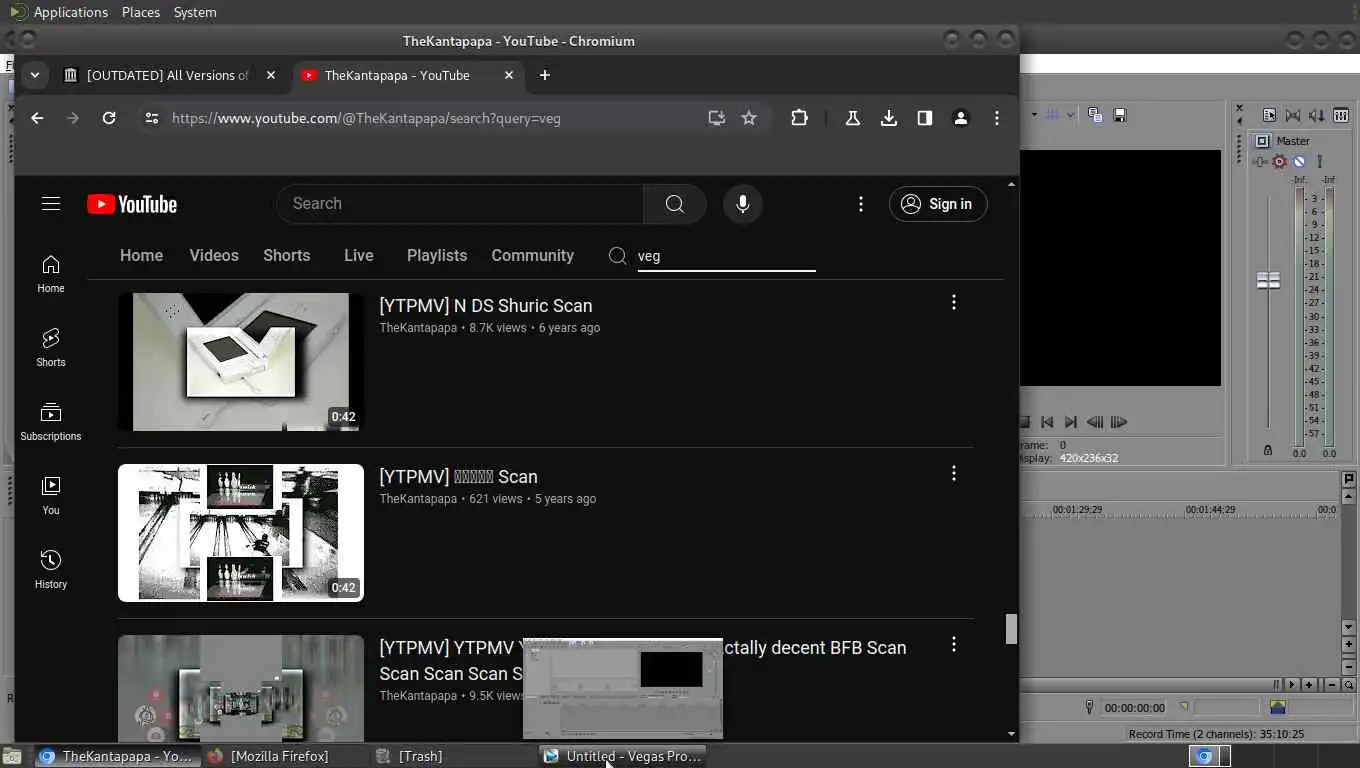Image resolution: width=1360 pixels, height=768 pixels.
Task: View site information icon beside the URL
Action: point(151,118)
